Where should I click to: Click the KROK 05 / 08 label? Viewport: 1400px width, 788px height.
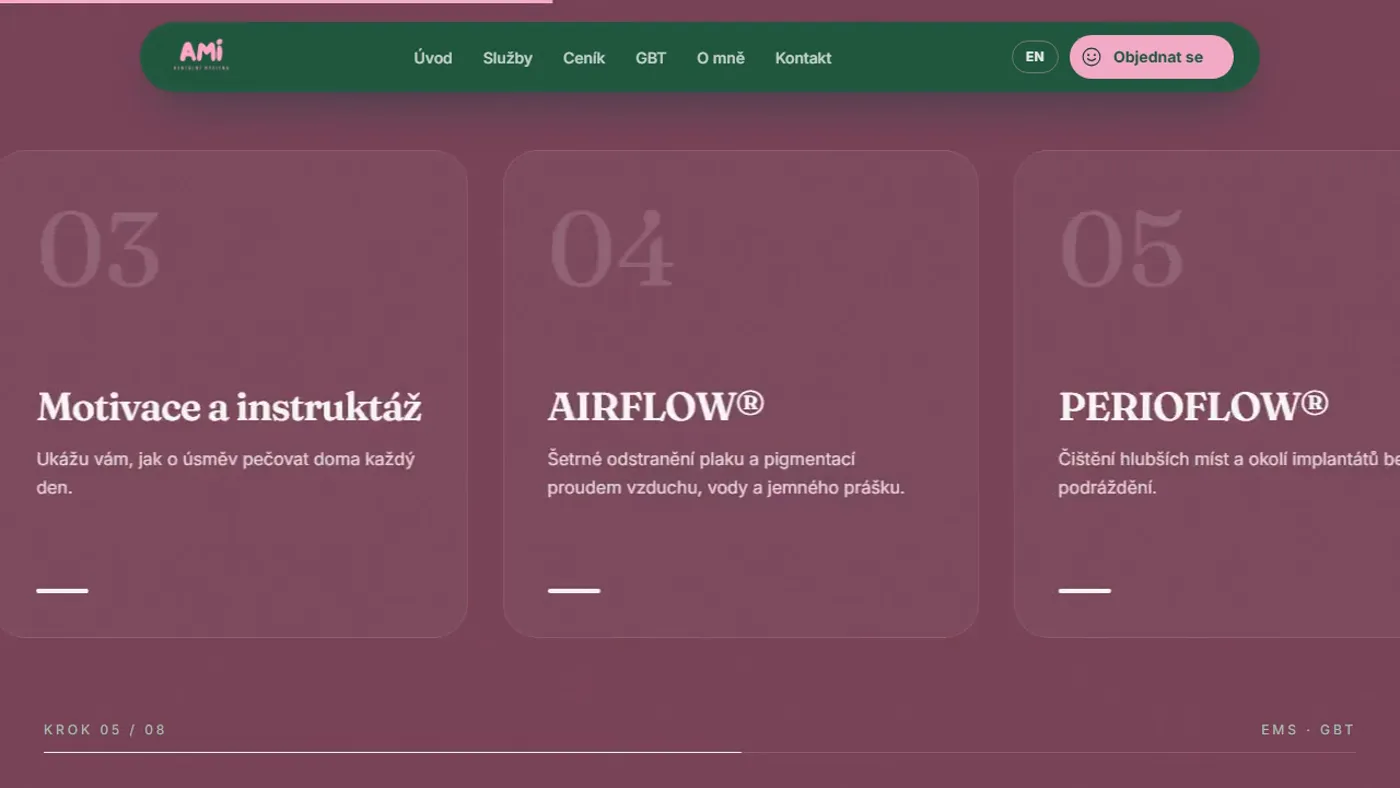coord(105,730)
